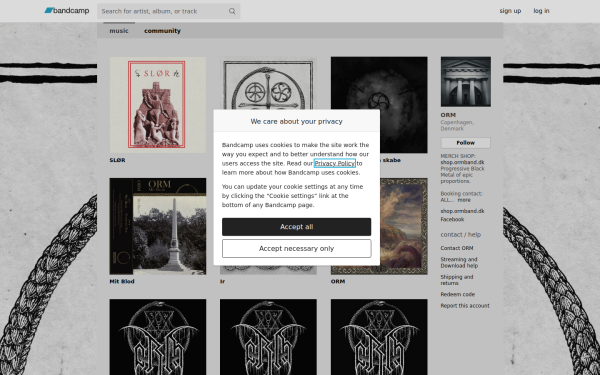Open the first ORM logo merch item in bottom row

(158, 337)
